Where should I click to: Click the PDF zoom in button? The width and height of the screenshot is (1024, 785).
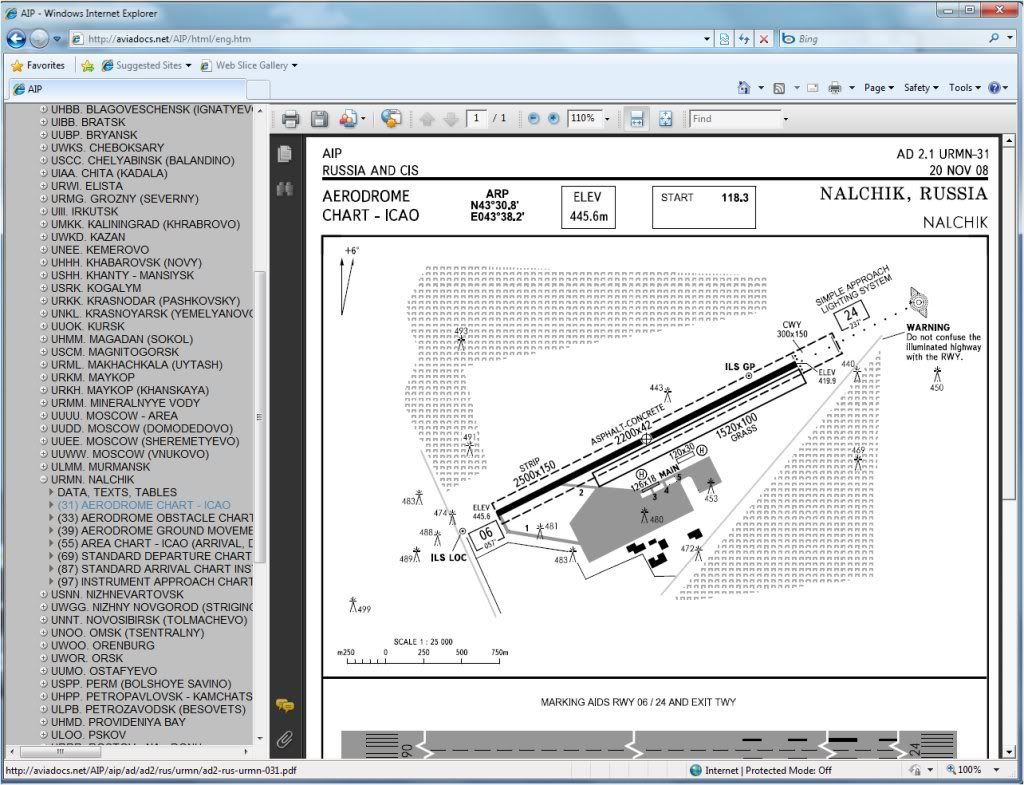[x=553, y=119]
